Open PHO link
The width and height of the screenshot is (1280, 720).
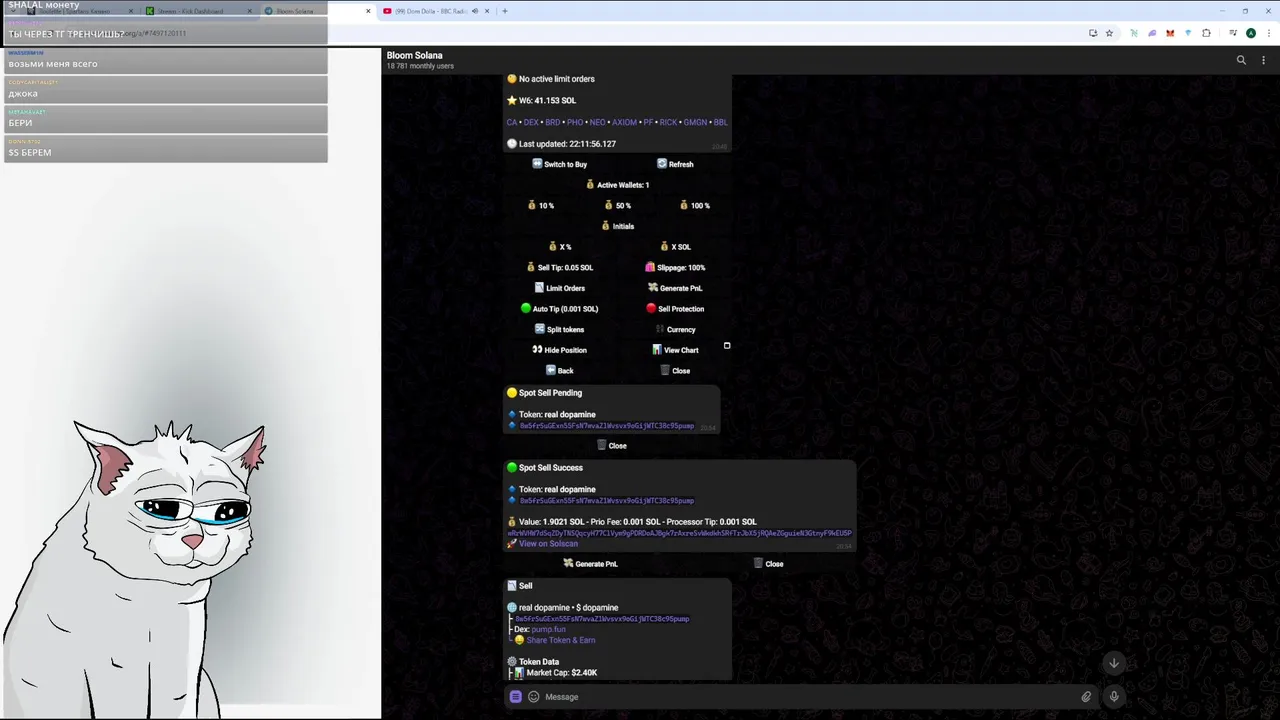click(x=575, y=122)
